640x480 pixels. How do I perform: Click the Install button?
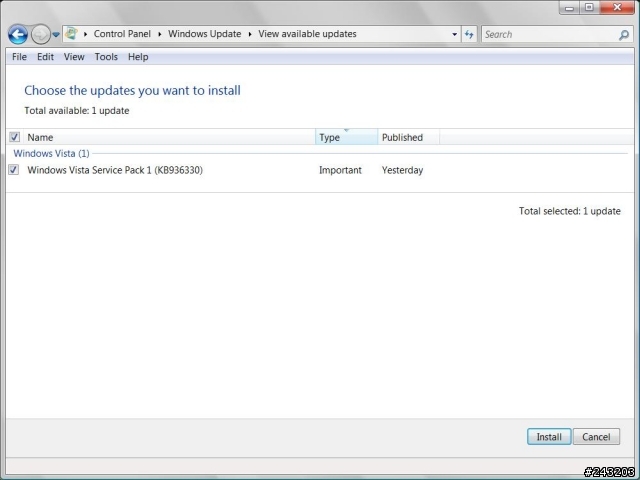(549, 437)
